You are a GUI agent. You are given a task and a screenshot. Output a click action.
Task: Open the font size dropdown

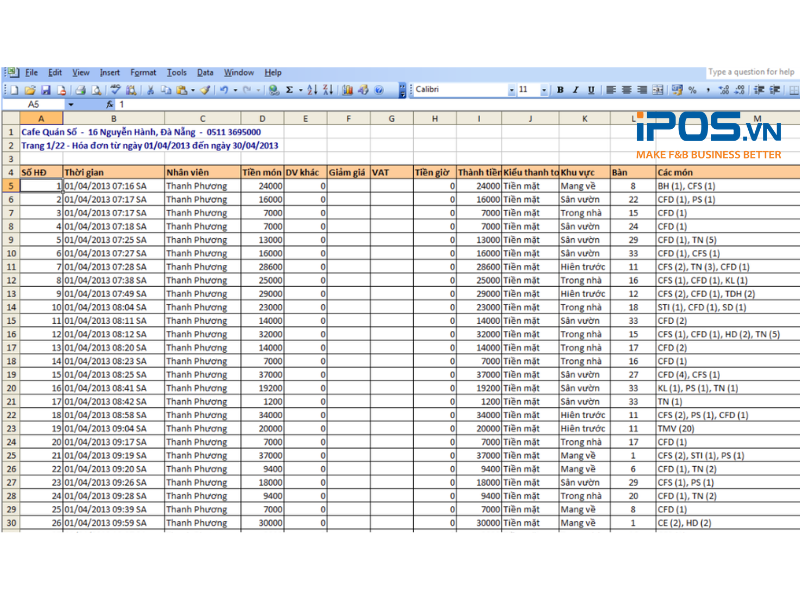pos(542,90)
